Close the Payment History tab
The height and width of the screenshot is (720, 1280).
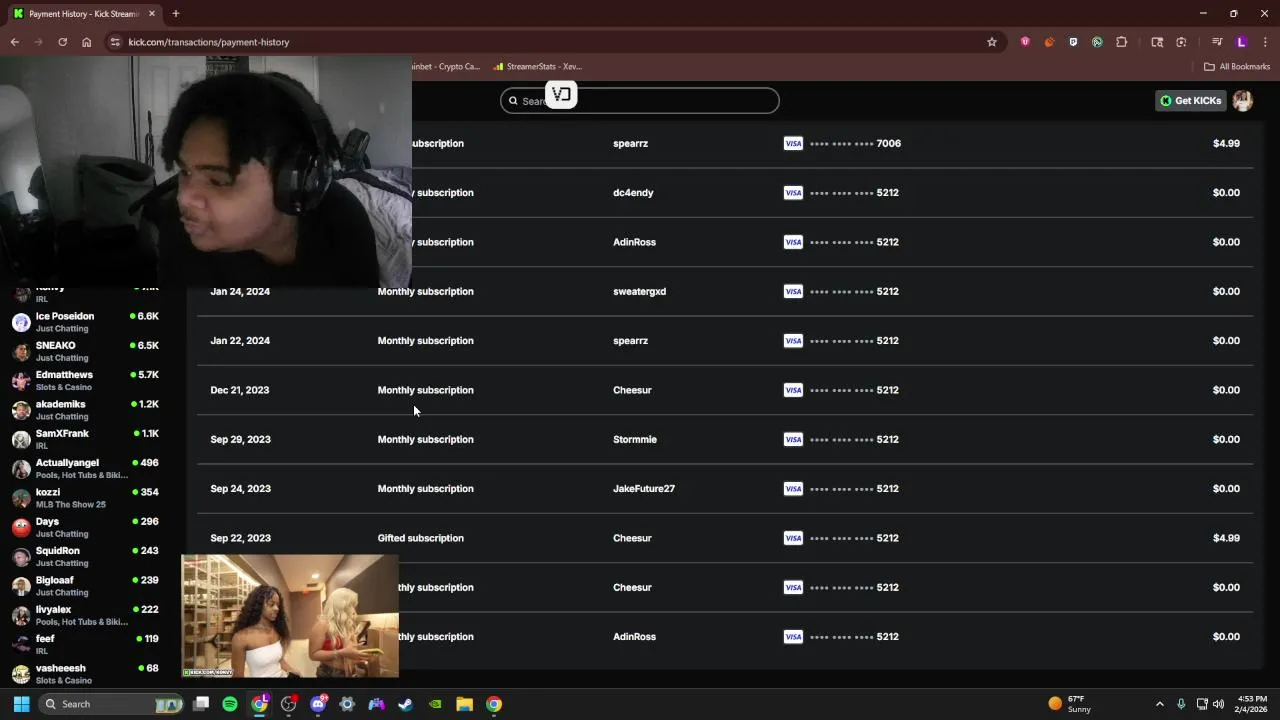pyautogui.click(x=152, y=14)
